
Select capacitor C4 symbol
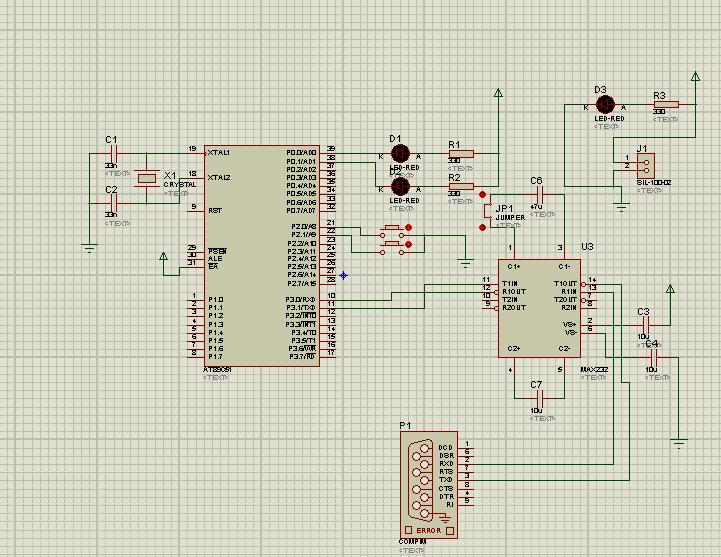point(654,357)
